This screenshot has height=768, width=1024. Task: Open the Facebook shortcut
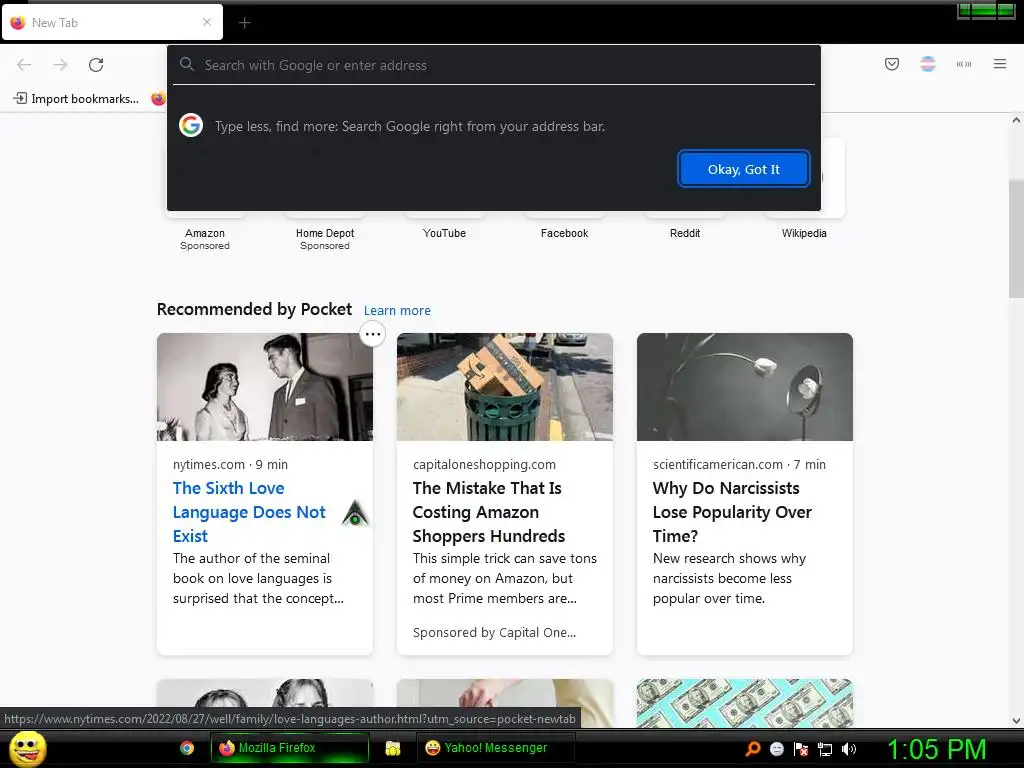click(x=564, y=233)
